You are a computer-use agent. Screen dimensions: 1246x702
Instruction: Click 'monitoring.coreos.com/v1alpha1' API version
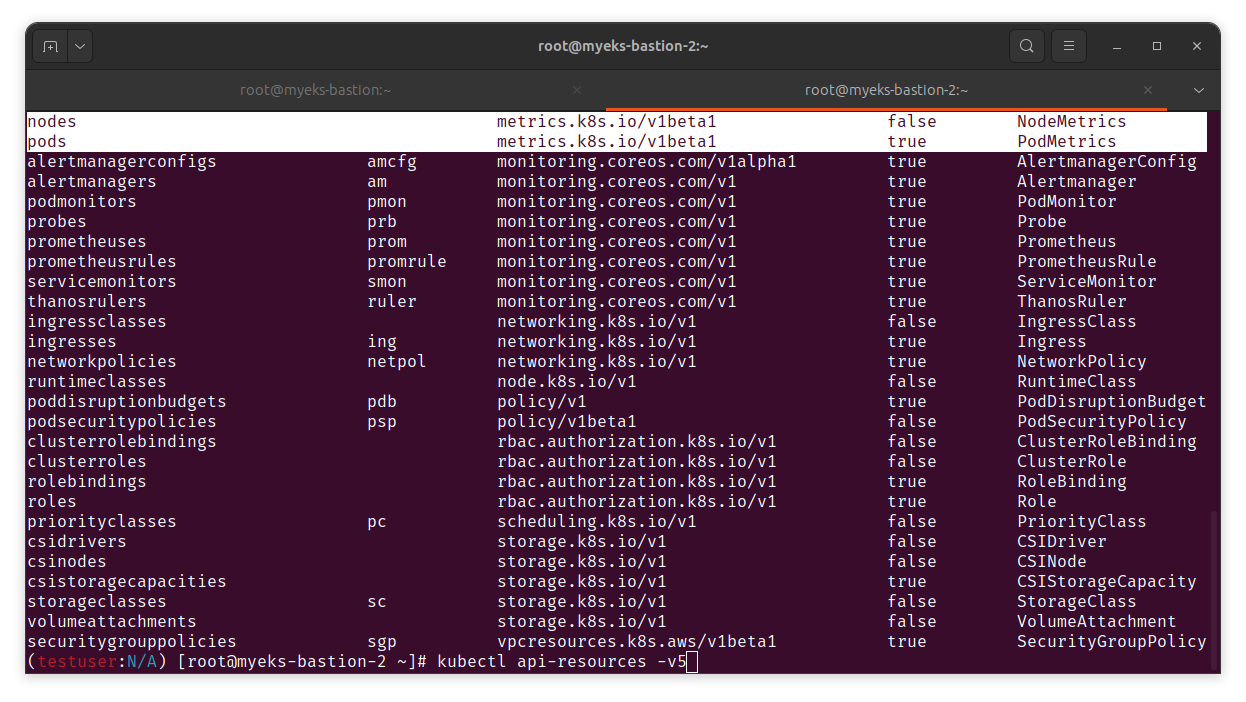pos(646,161)
